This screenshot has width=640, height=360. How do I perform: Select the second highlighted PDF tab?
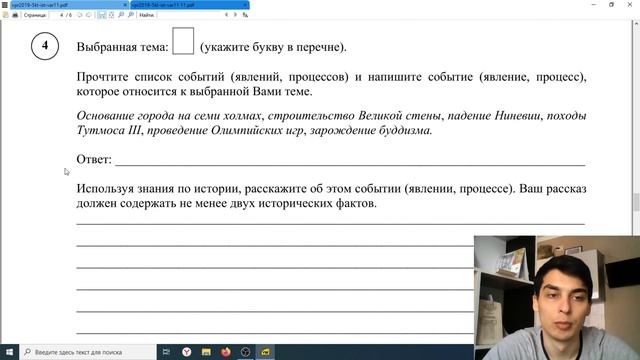tap(190, 5)
